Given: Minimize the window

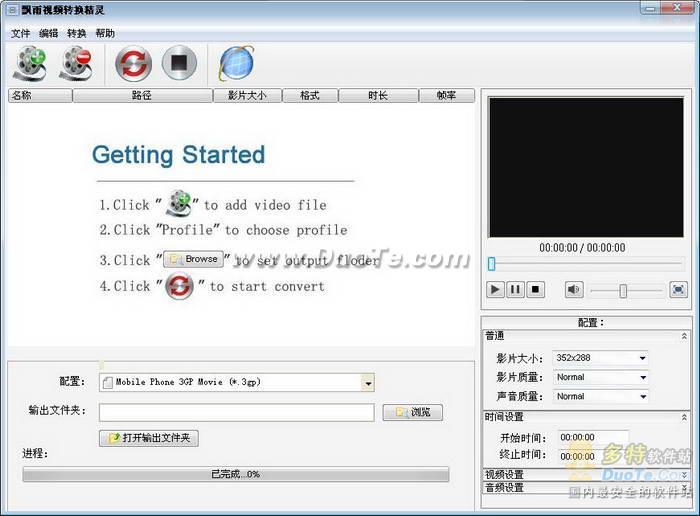Looking at the screenshot, I should (651, 8).
